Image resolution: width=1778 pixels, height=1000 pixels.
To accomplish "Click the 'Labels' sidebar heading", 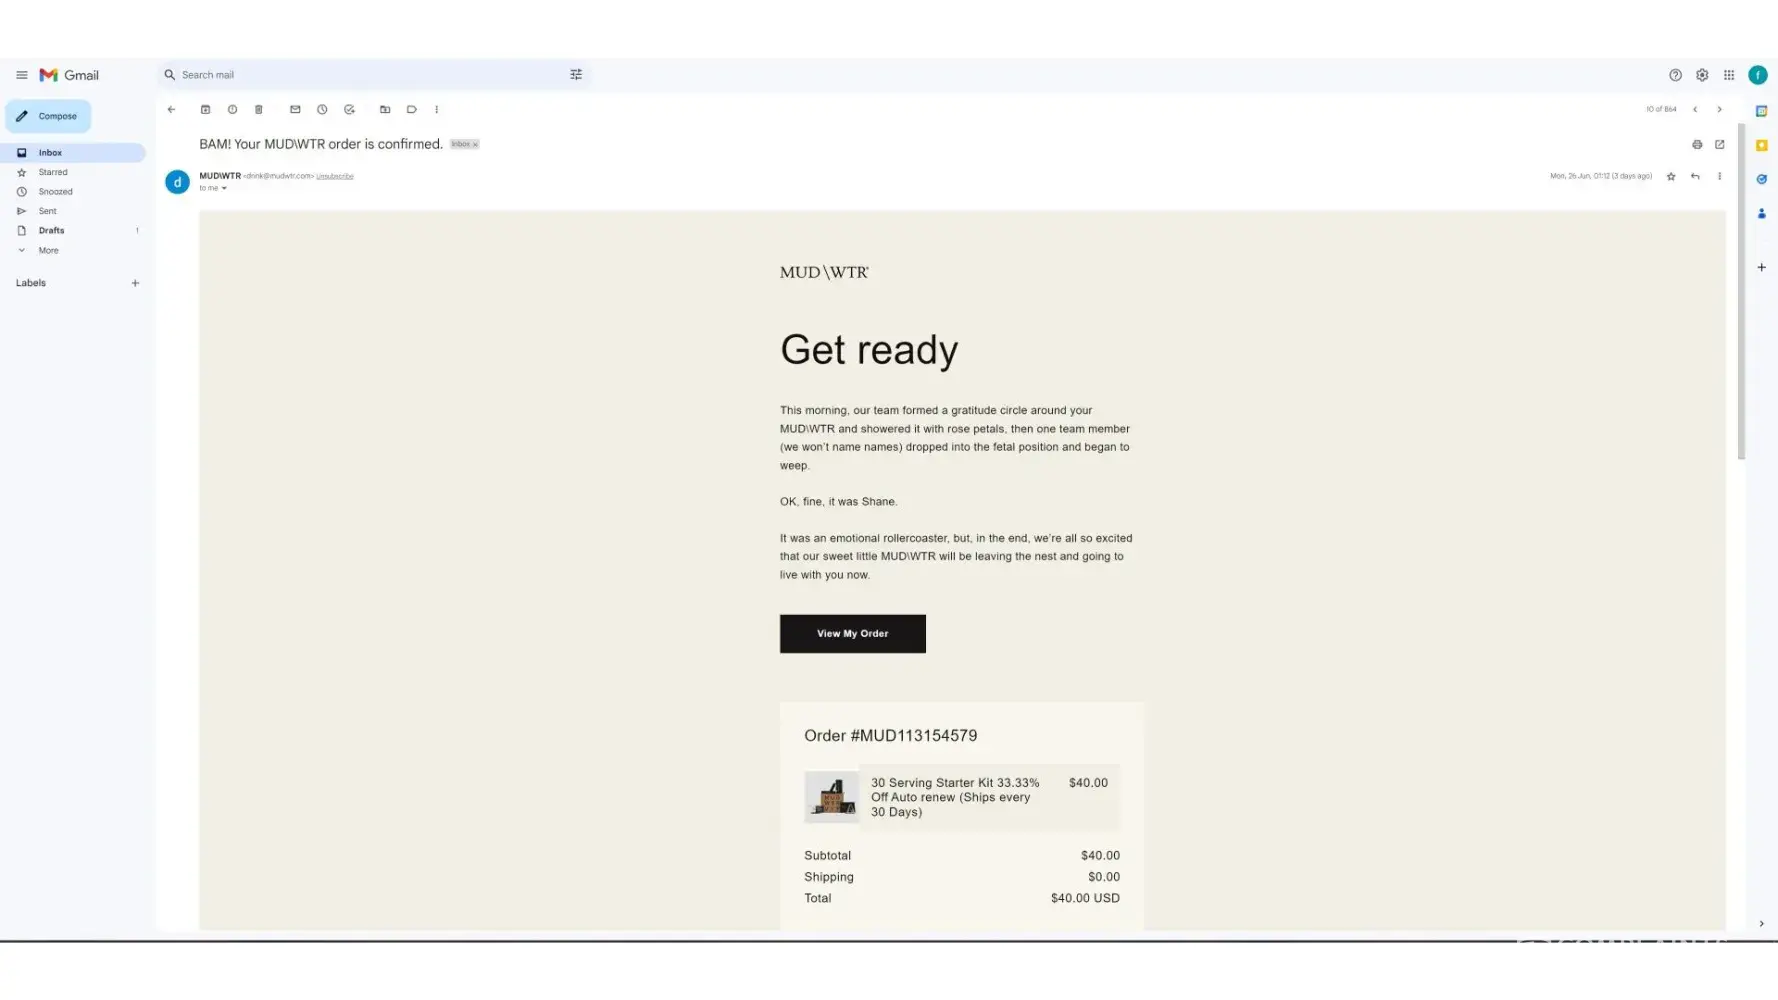I will pos(31,283).
